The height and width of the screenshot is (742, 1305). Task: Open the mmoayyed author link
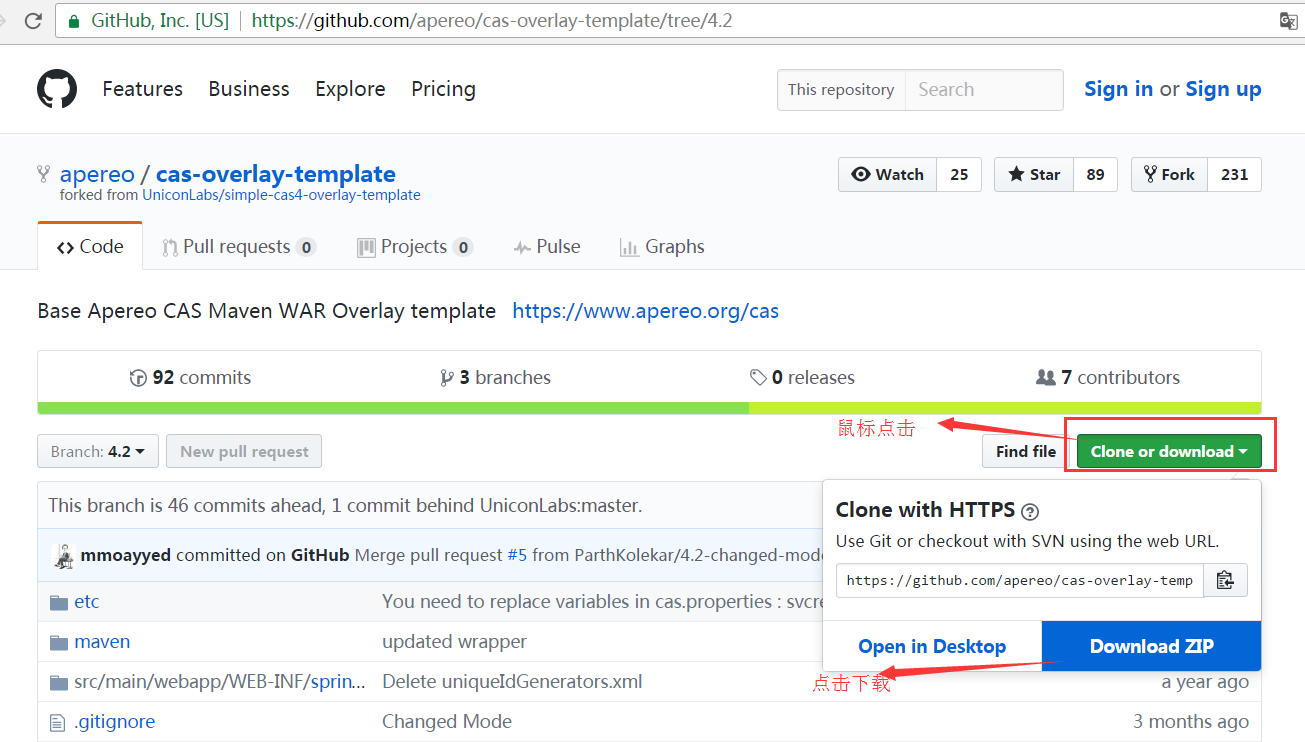coord(126,555)
